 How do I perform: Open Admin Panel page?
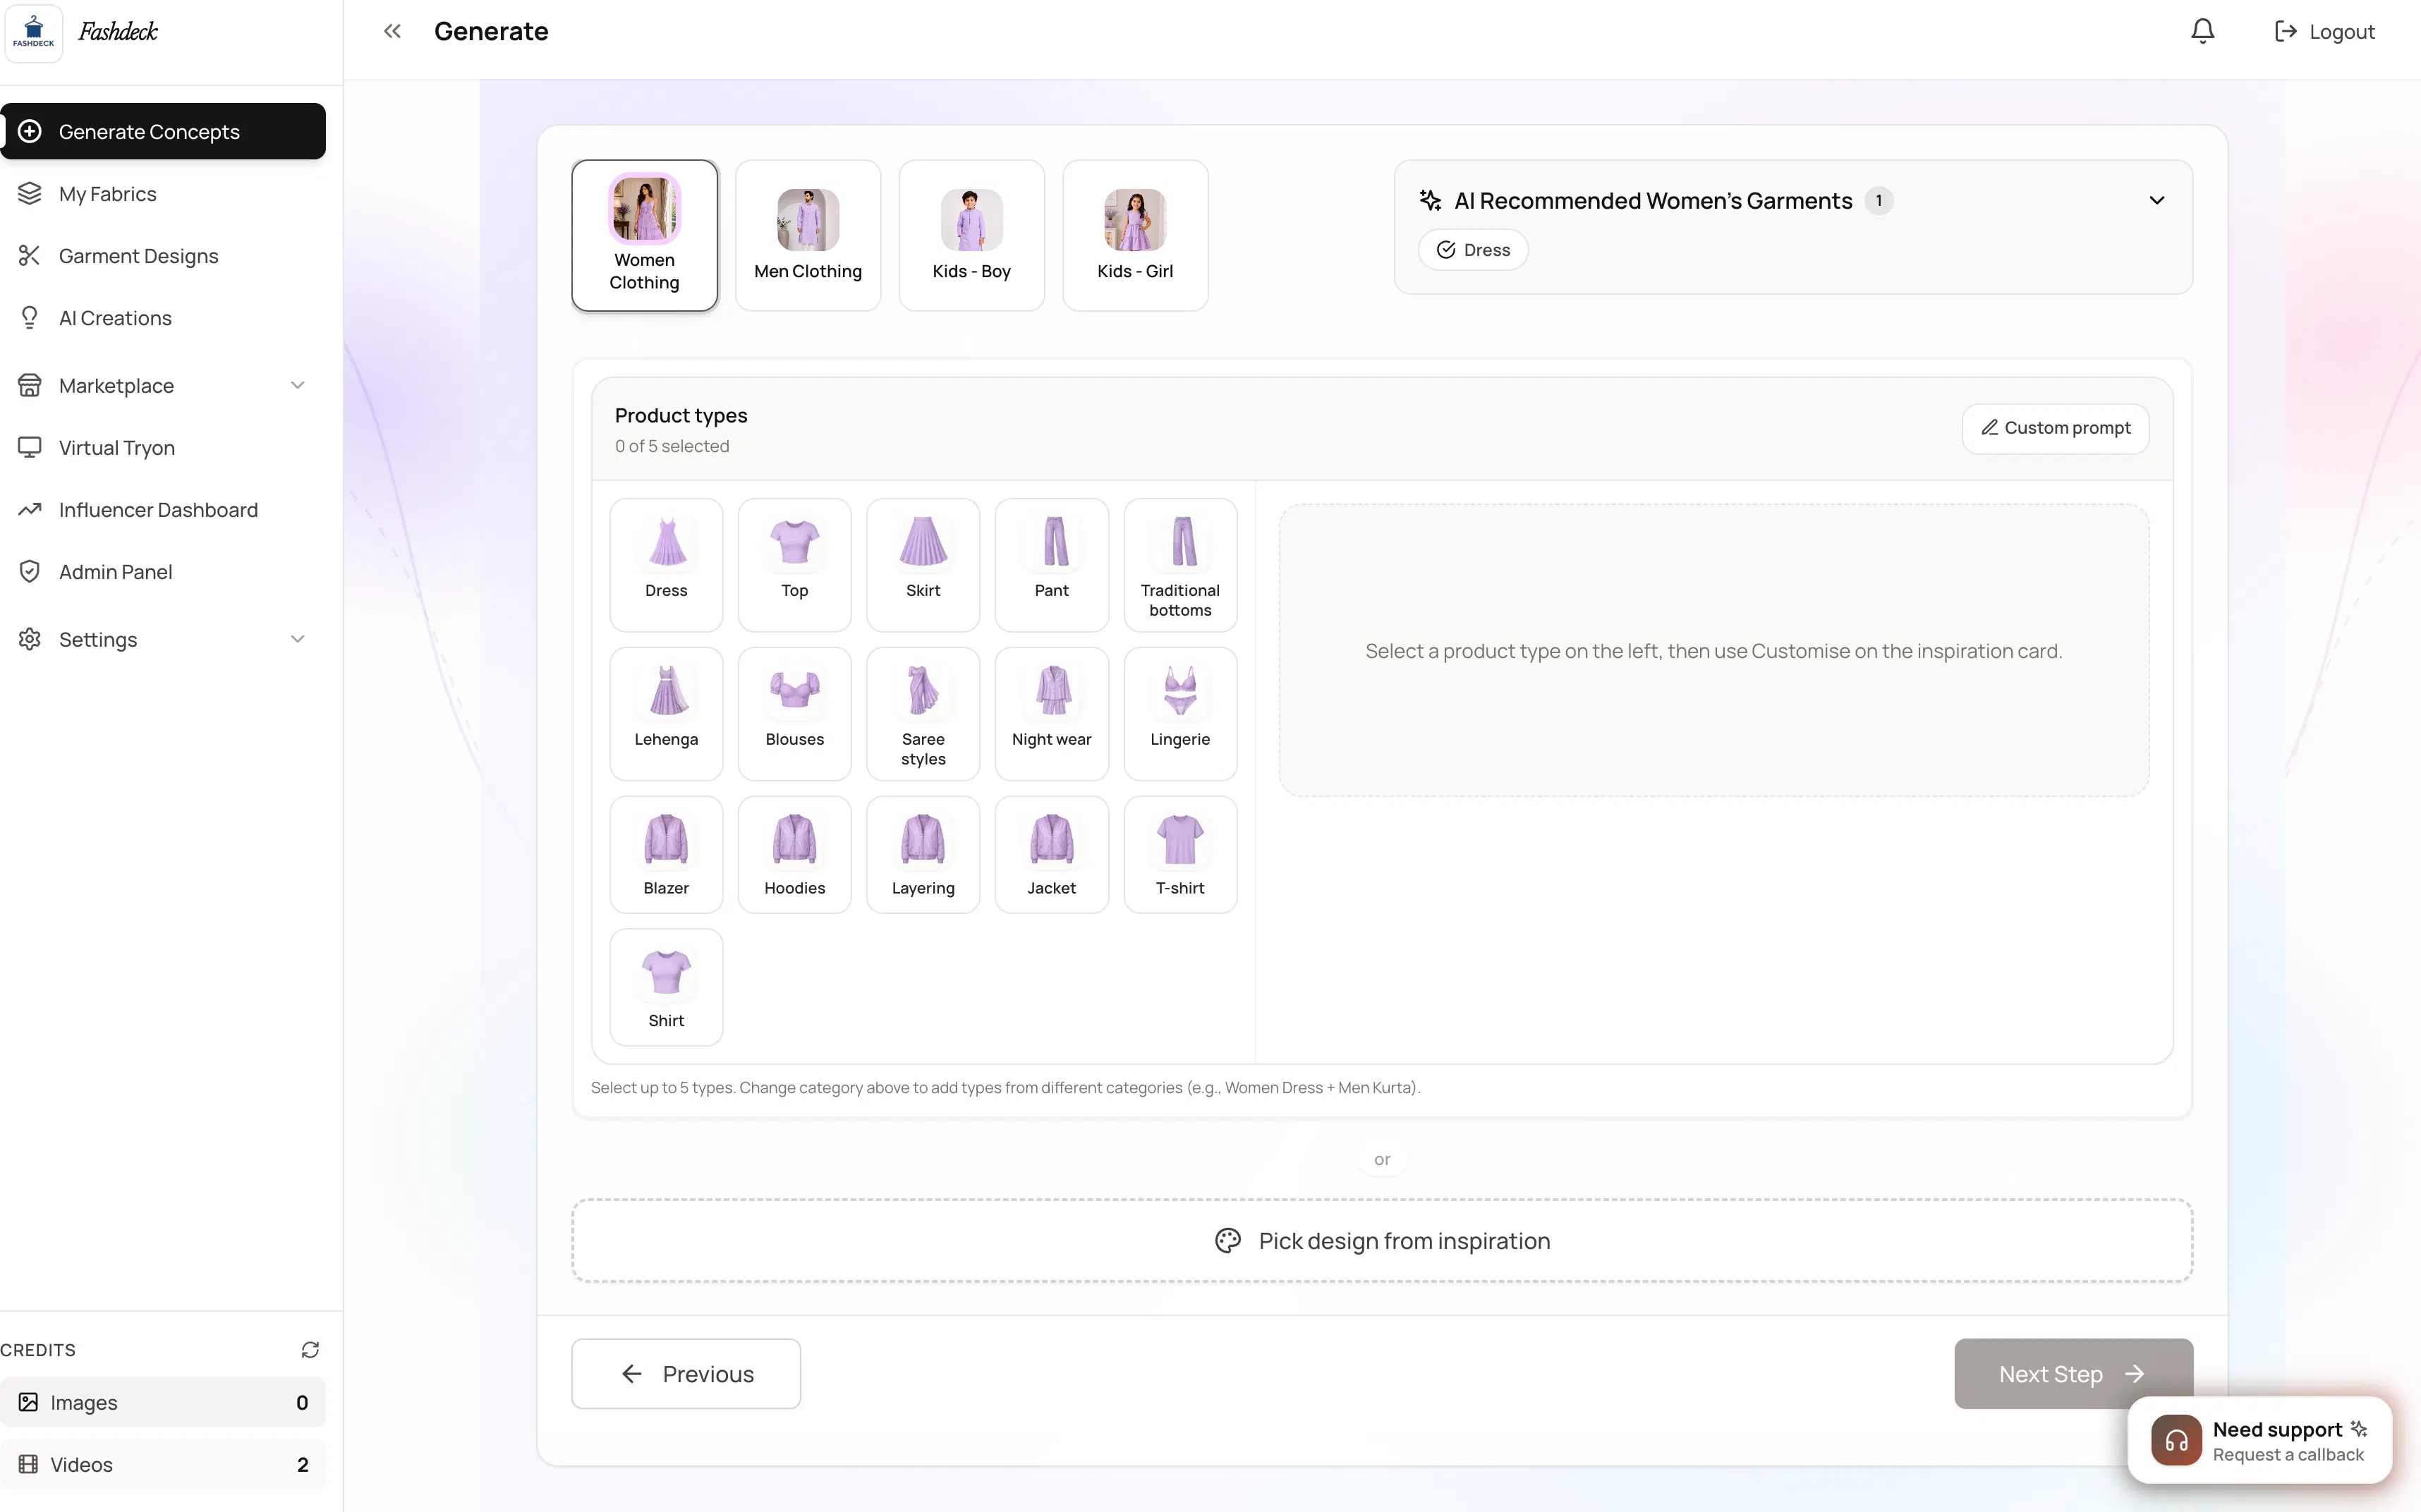pyautogui.click(x=163, y=572)
